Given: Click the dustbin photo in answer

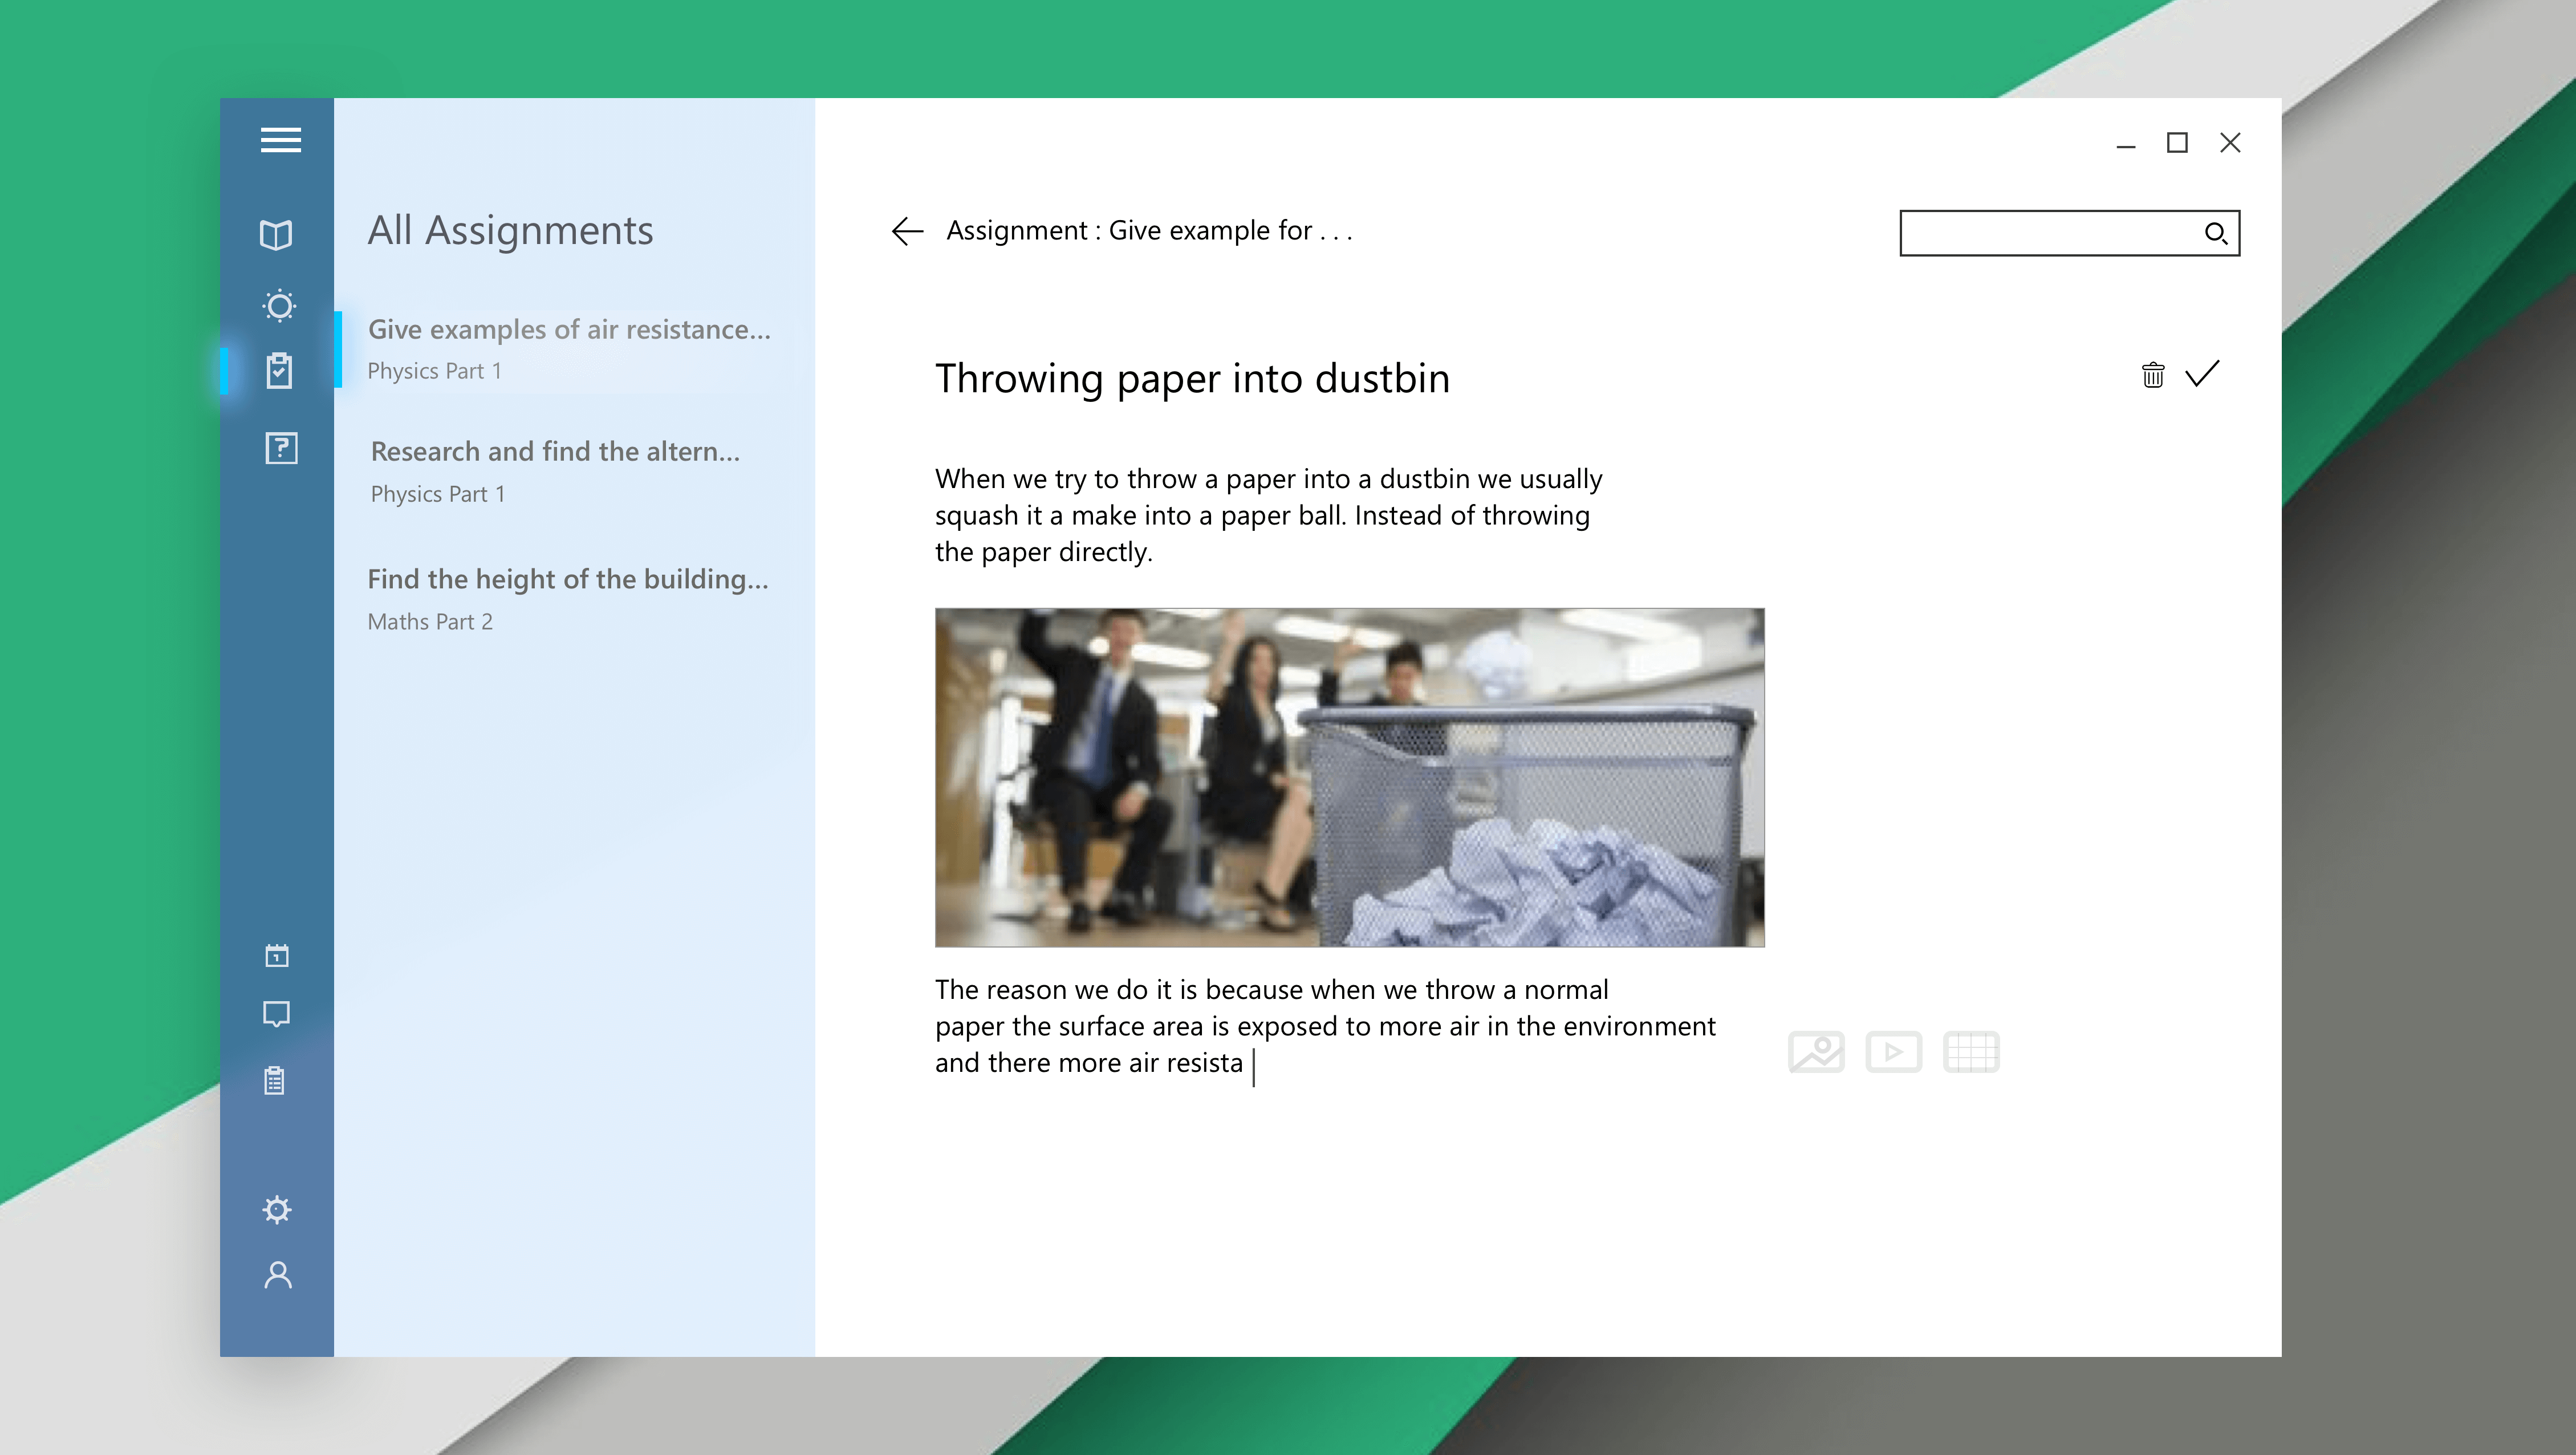Looking at the screenshot, I should [x=1349, y=777].
